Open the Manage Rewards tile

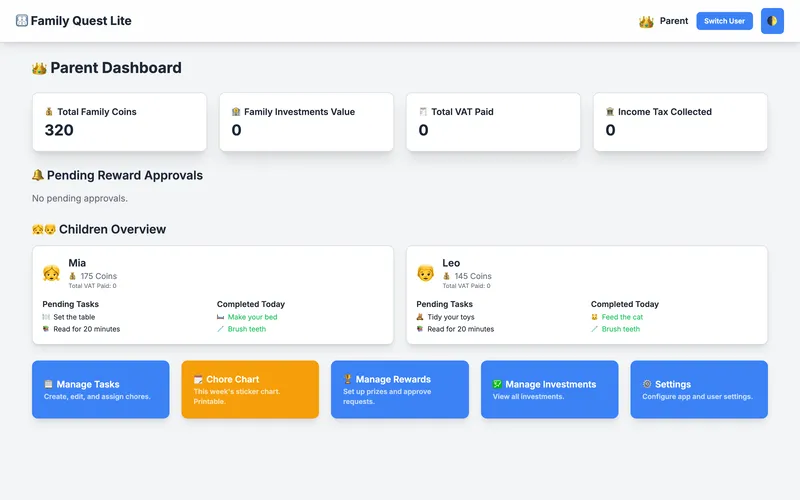tap(399, 389)
